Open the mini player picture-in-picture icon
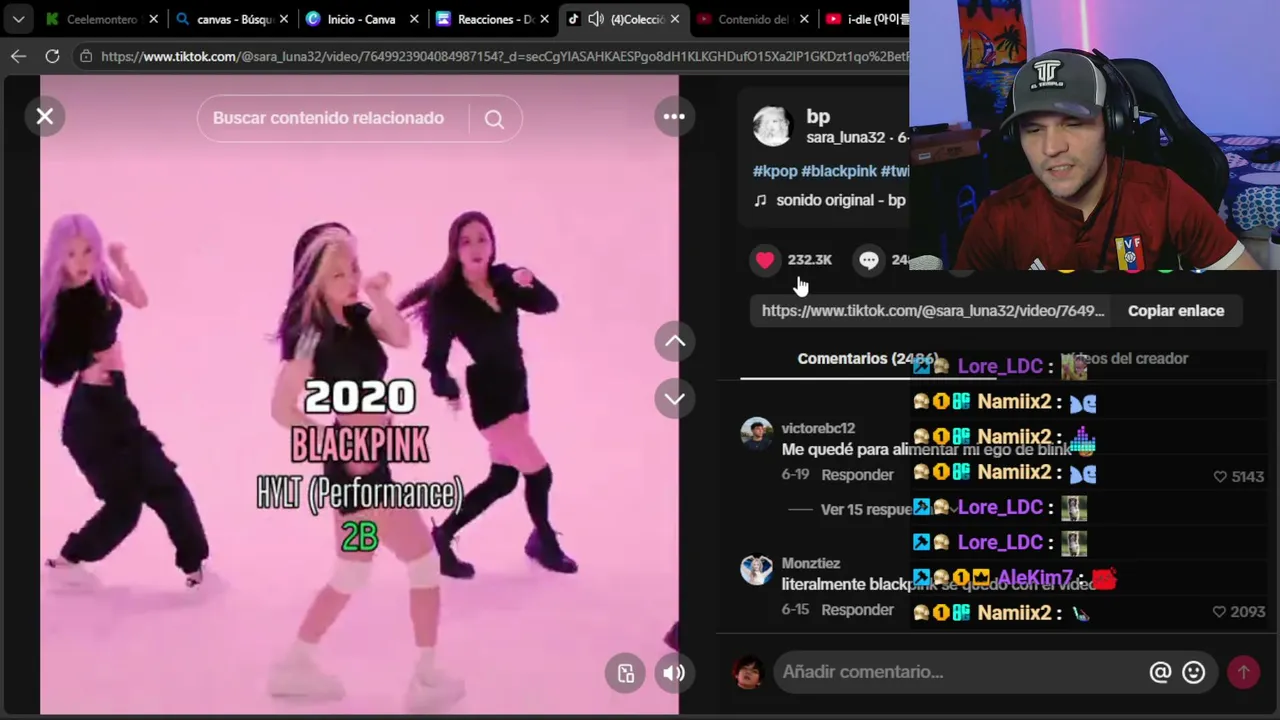Image resolution: width=1280 pixels, height=720 pixels. (626, 673)
